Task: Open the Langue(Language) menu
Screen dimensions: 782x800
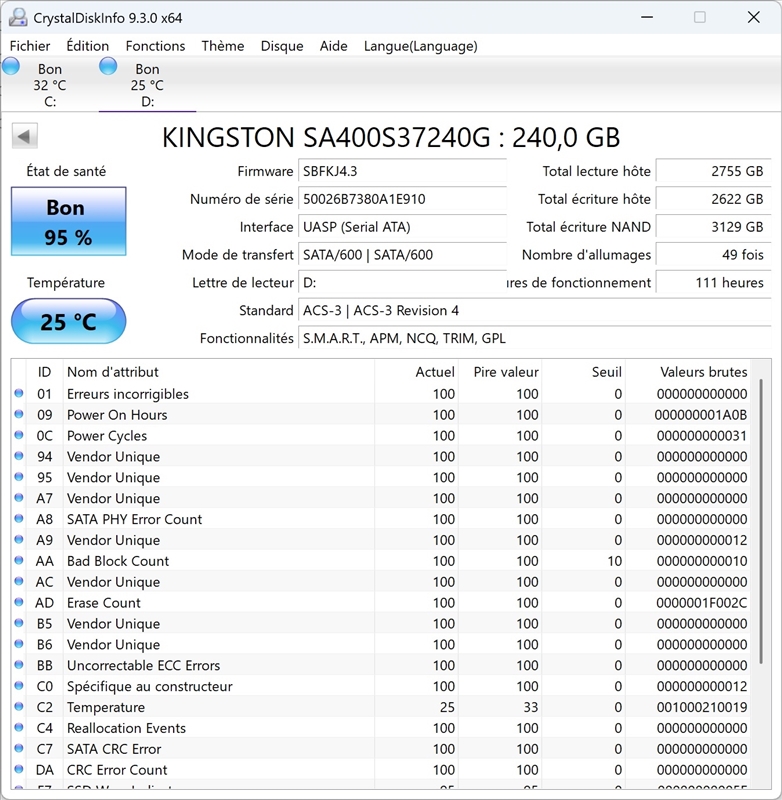Action: pos(420,46)
